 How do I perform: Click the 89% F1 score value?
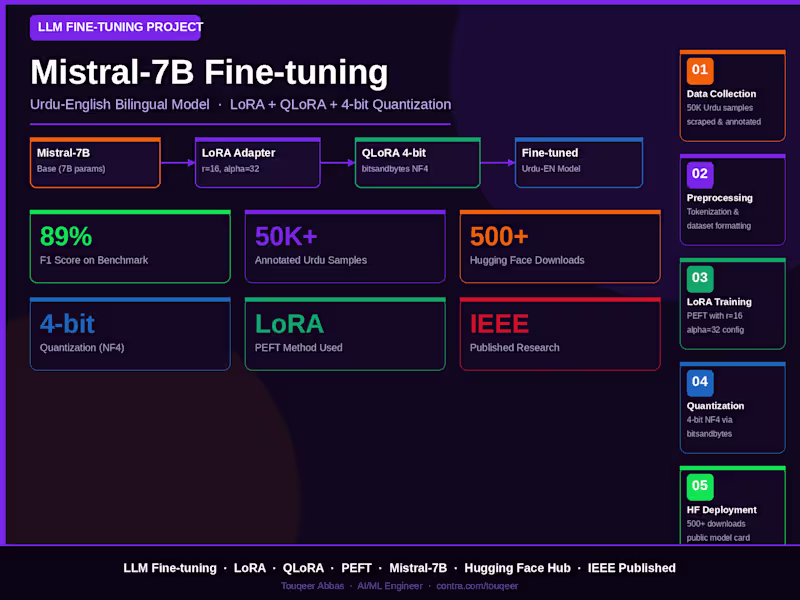pos(66,236)
